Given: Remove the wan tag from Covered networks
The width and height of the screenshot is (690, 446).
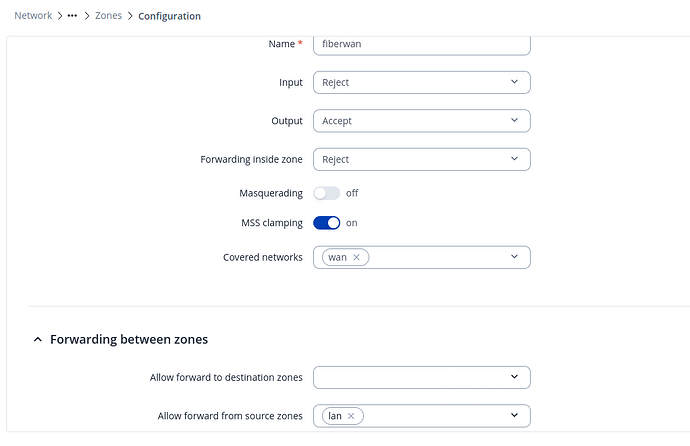Looking at the screenshot, I should tap(357, 257).
